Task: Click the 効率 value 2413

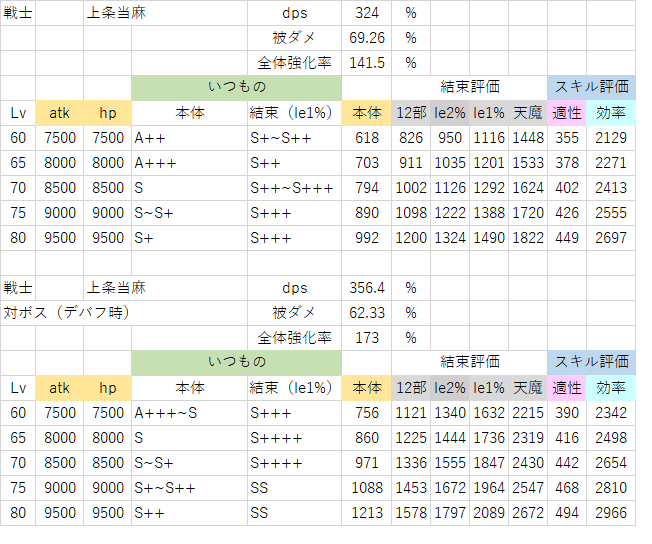Action: pos(611,188)
